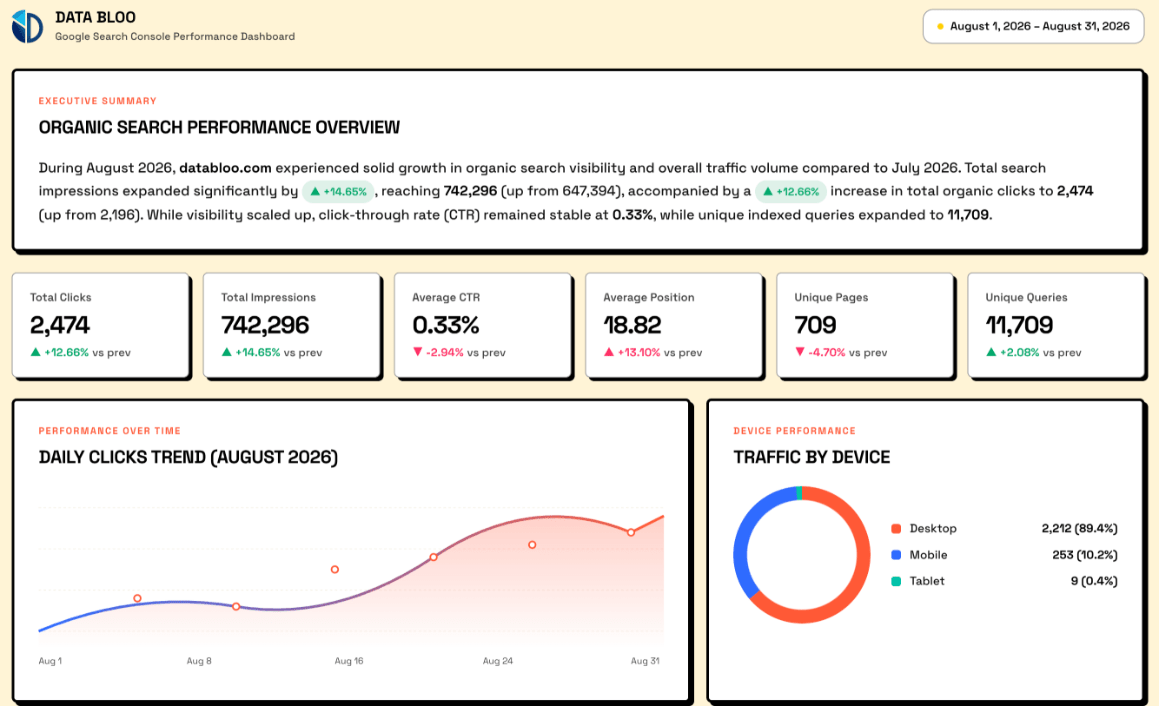Image resolution: width=1159 pixels, height=706 pixels.
Task: Click the '11,709' Unique Queries card value
Action: 1019,325
